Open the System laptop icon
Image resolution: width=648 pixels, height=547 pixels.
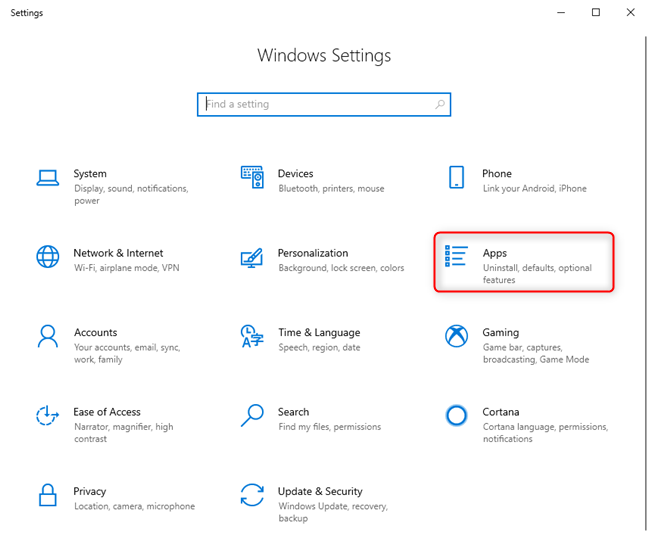[x=48, y=178]
